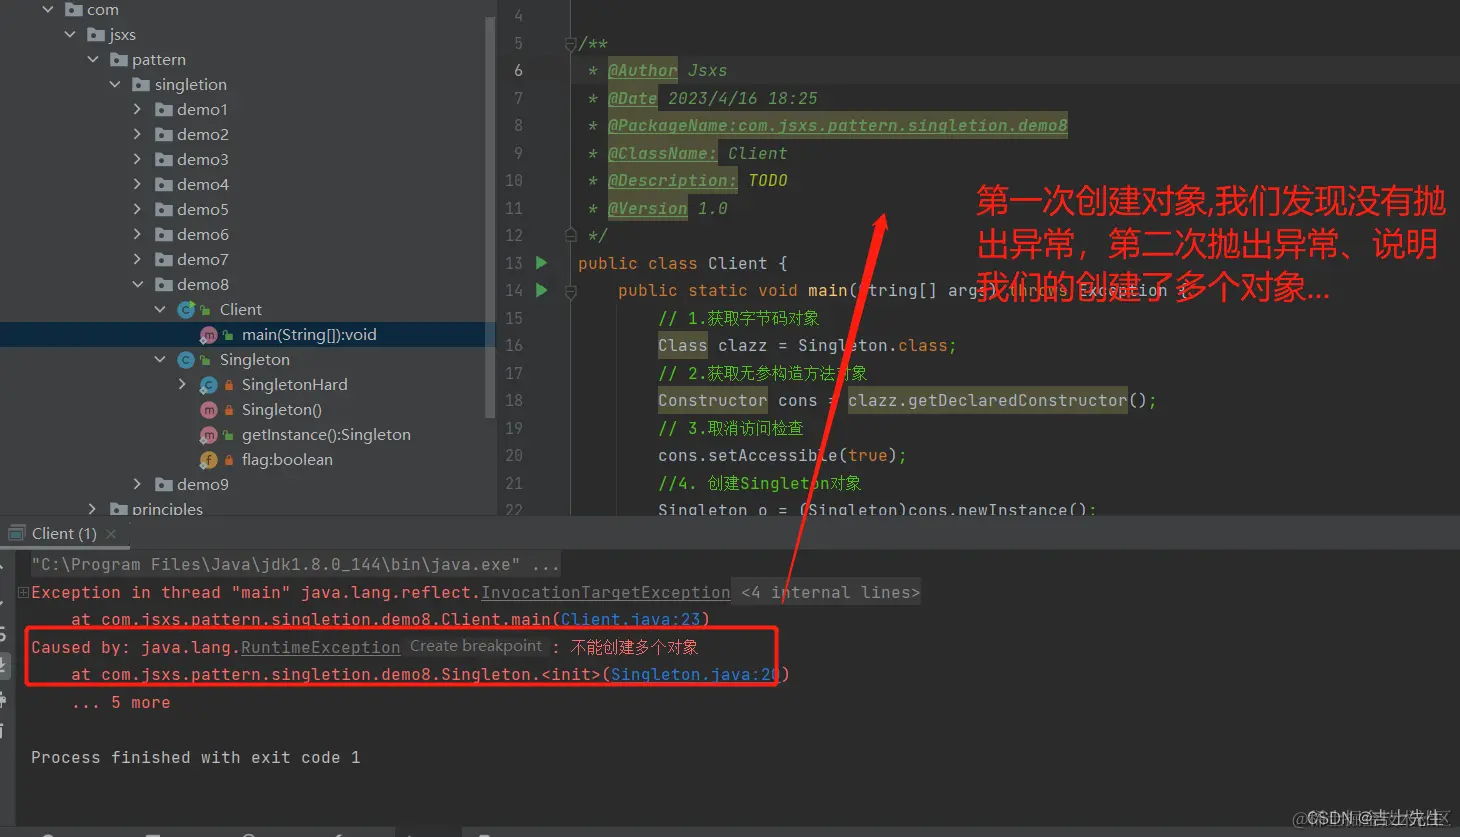This screenshot has width=1460, height=837.
Task: Click the Singleton() constructor method icon
Action: click(208, 409)
